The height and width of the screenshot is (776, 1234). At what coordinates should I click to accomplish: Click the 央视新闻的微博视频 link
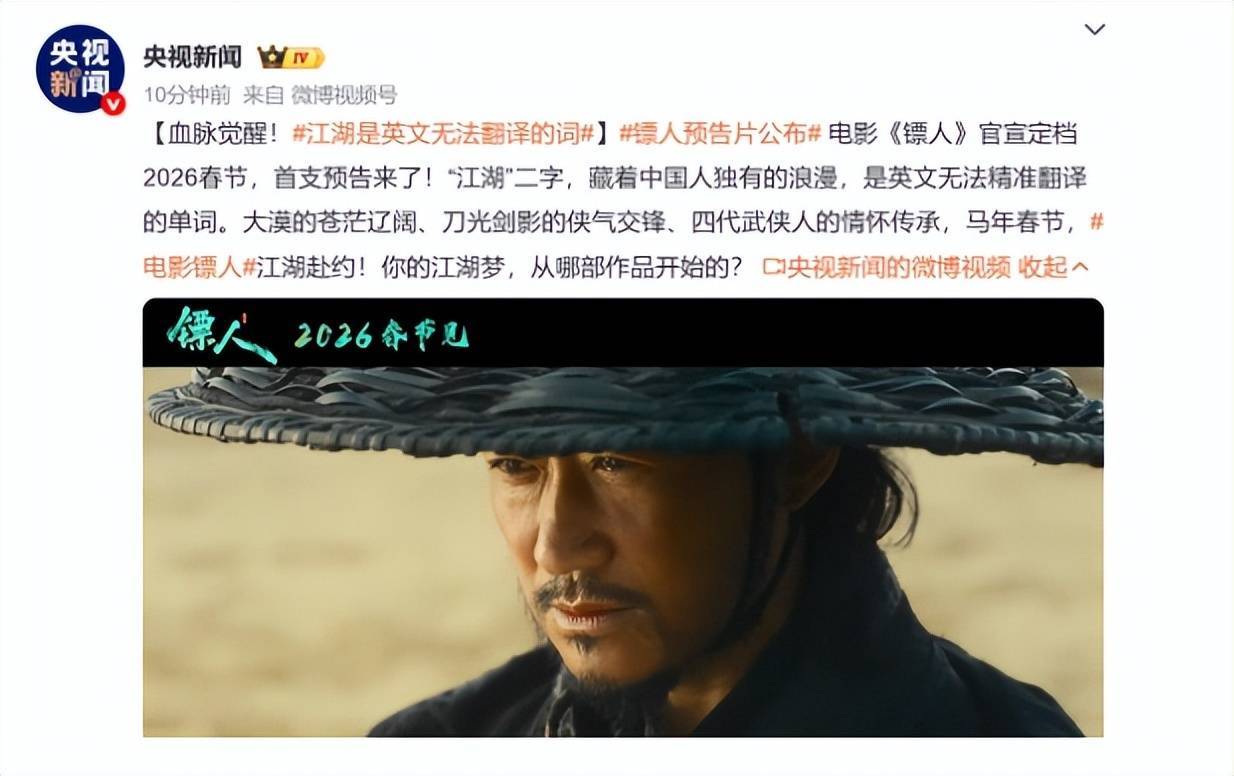tap(898, 267)
